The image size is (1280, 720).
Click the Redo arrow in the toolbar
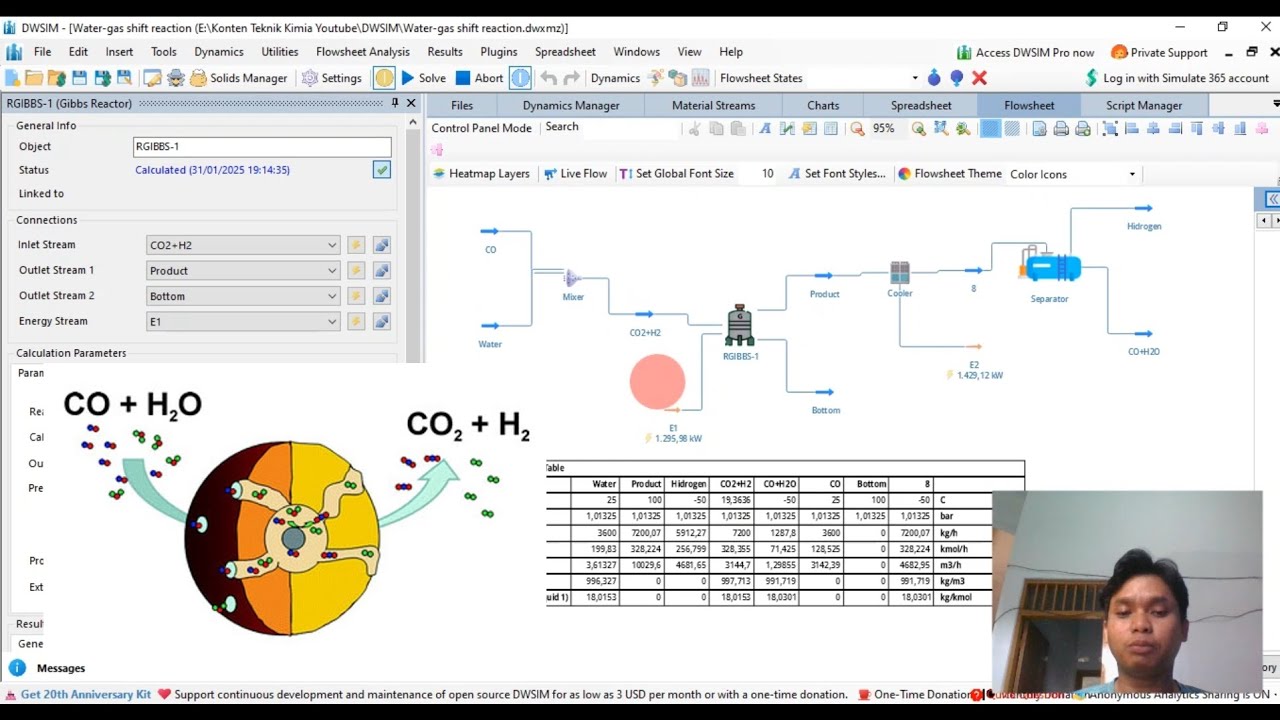(571, 78)
